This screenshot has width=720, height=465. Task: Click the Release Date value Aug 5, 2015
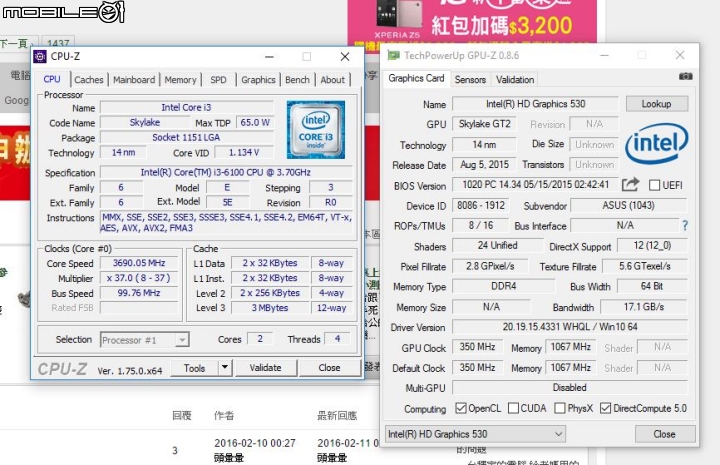tap(484, 164)
